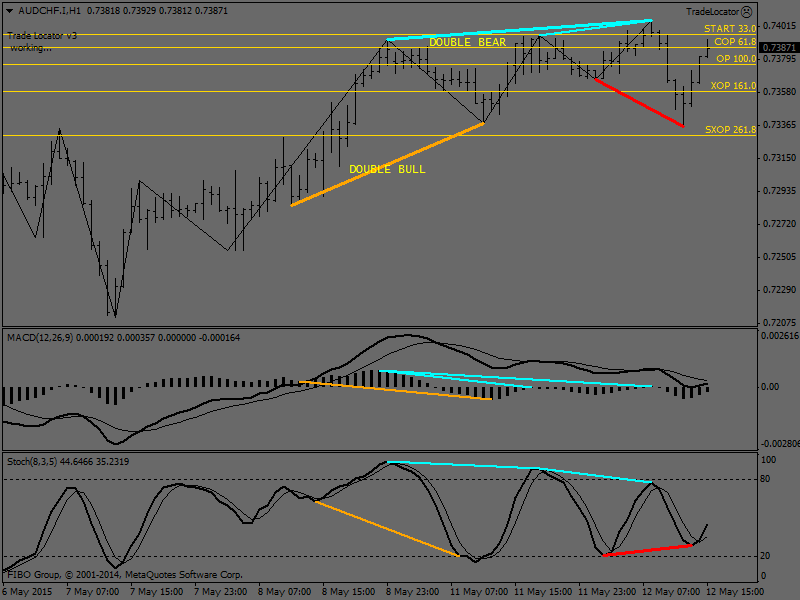Click the 7 May 15:00 time label
The image size is (800, 600).
156,592
